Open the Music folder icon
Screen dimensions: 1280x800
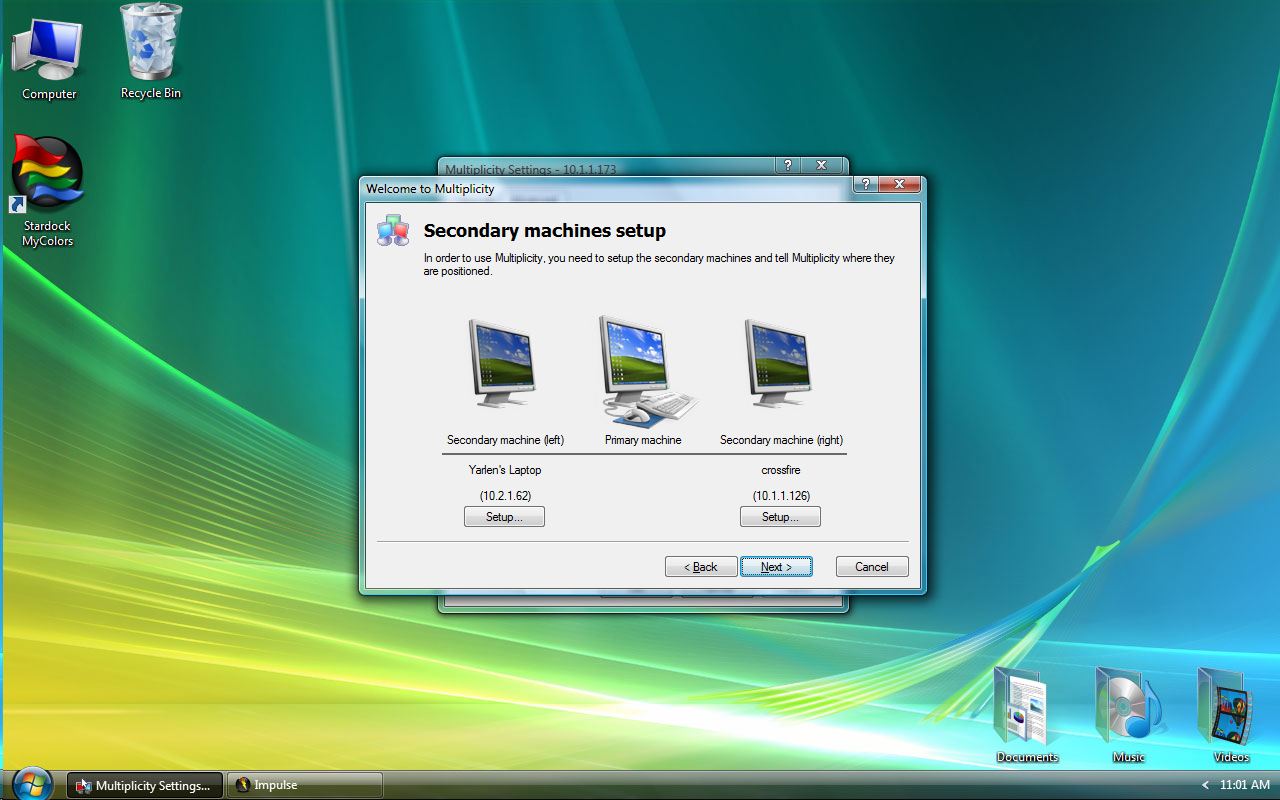[1128, 713]
